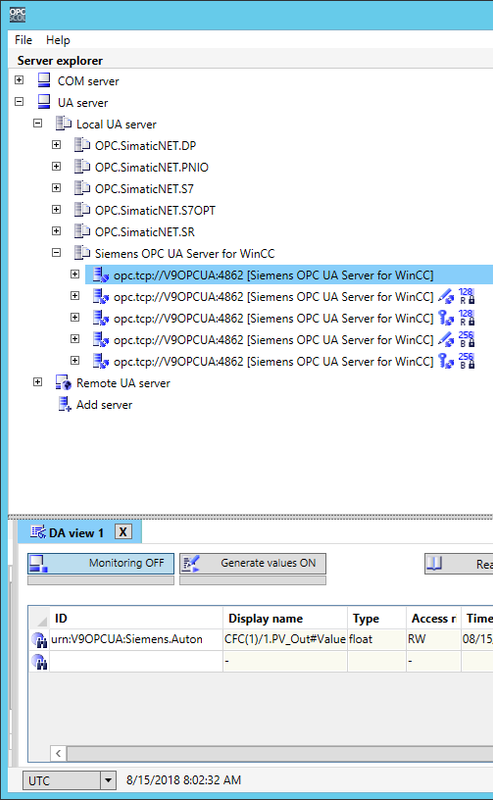Expand the OPC.SimaticNET.SR node
This screenshot has width=493, height=800.
tap(57, 231)
